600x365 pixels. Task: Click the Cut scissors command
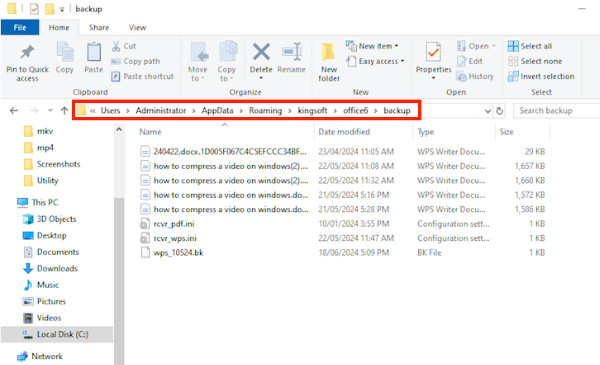pos(124,46)
